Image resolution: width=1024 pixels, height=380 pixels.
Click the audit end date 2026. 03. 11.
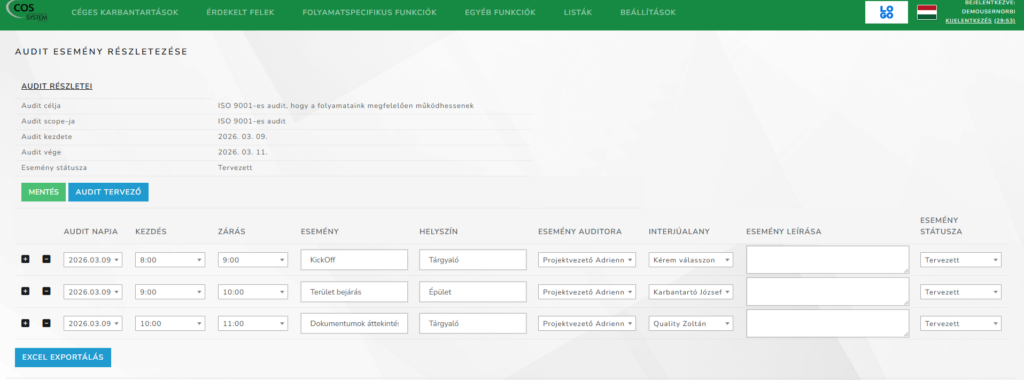tap(242, 152)
